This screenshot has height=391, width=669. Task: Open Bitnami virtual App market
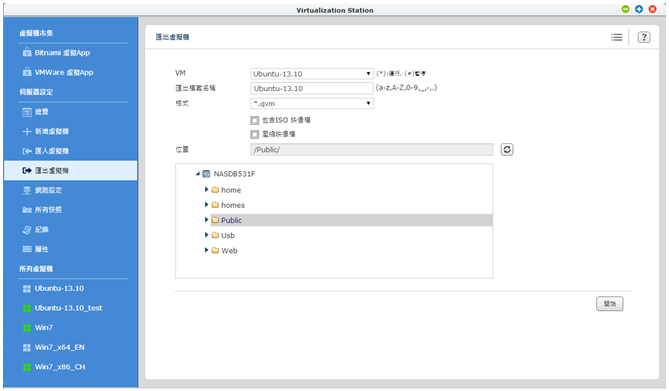pyautogui.click(x=62, y=53)
